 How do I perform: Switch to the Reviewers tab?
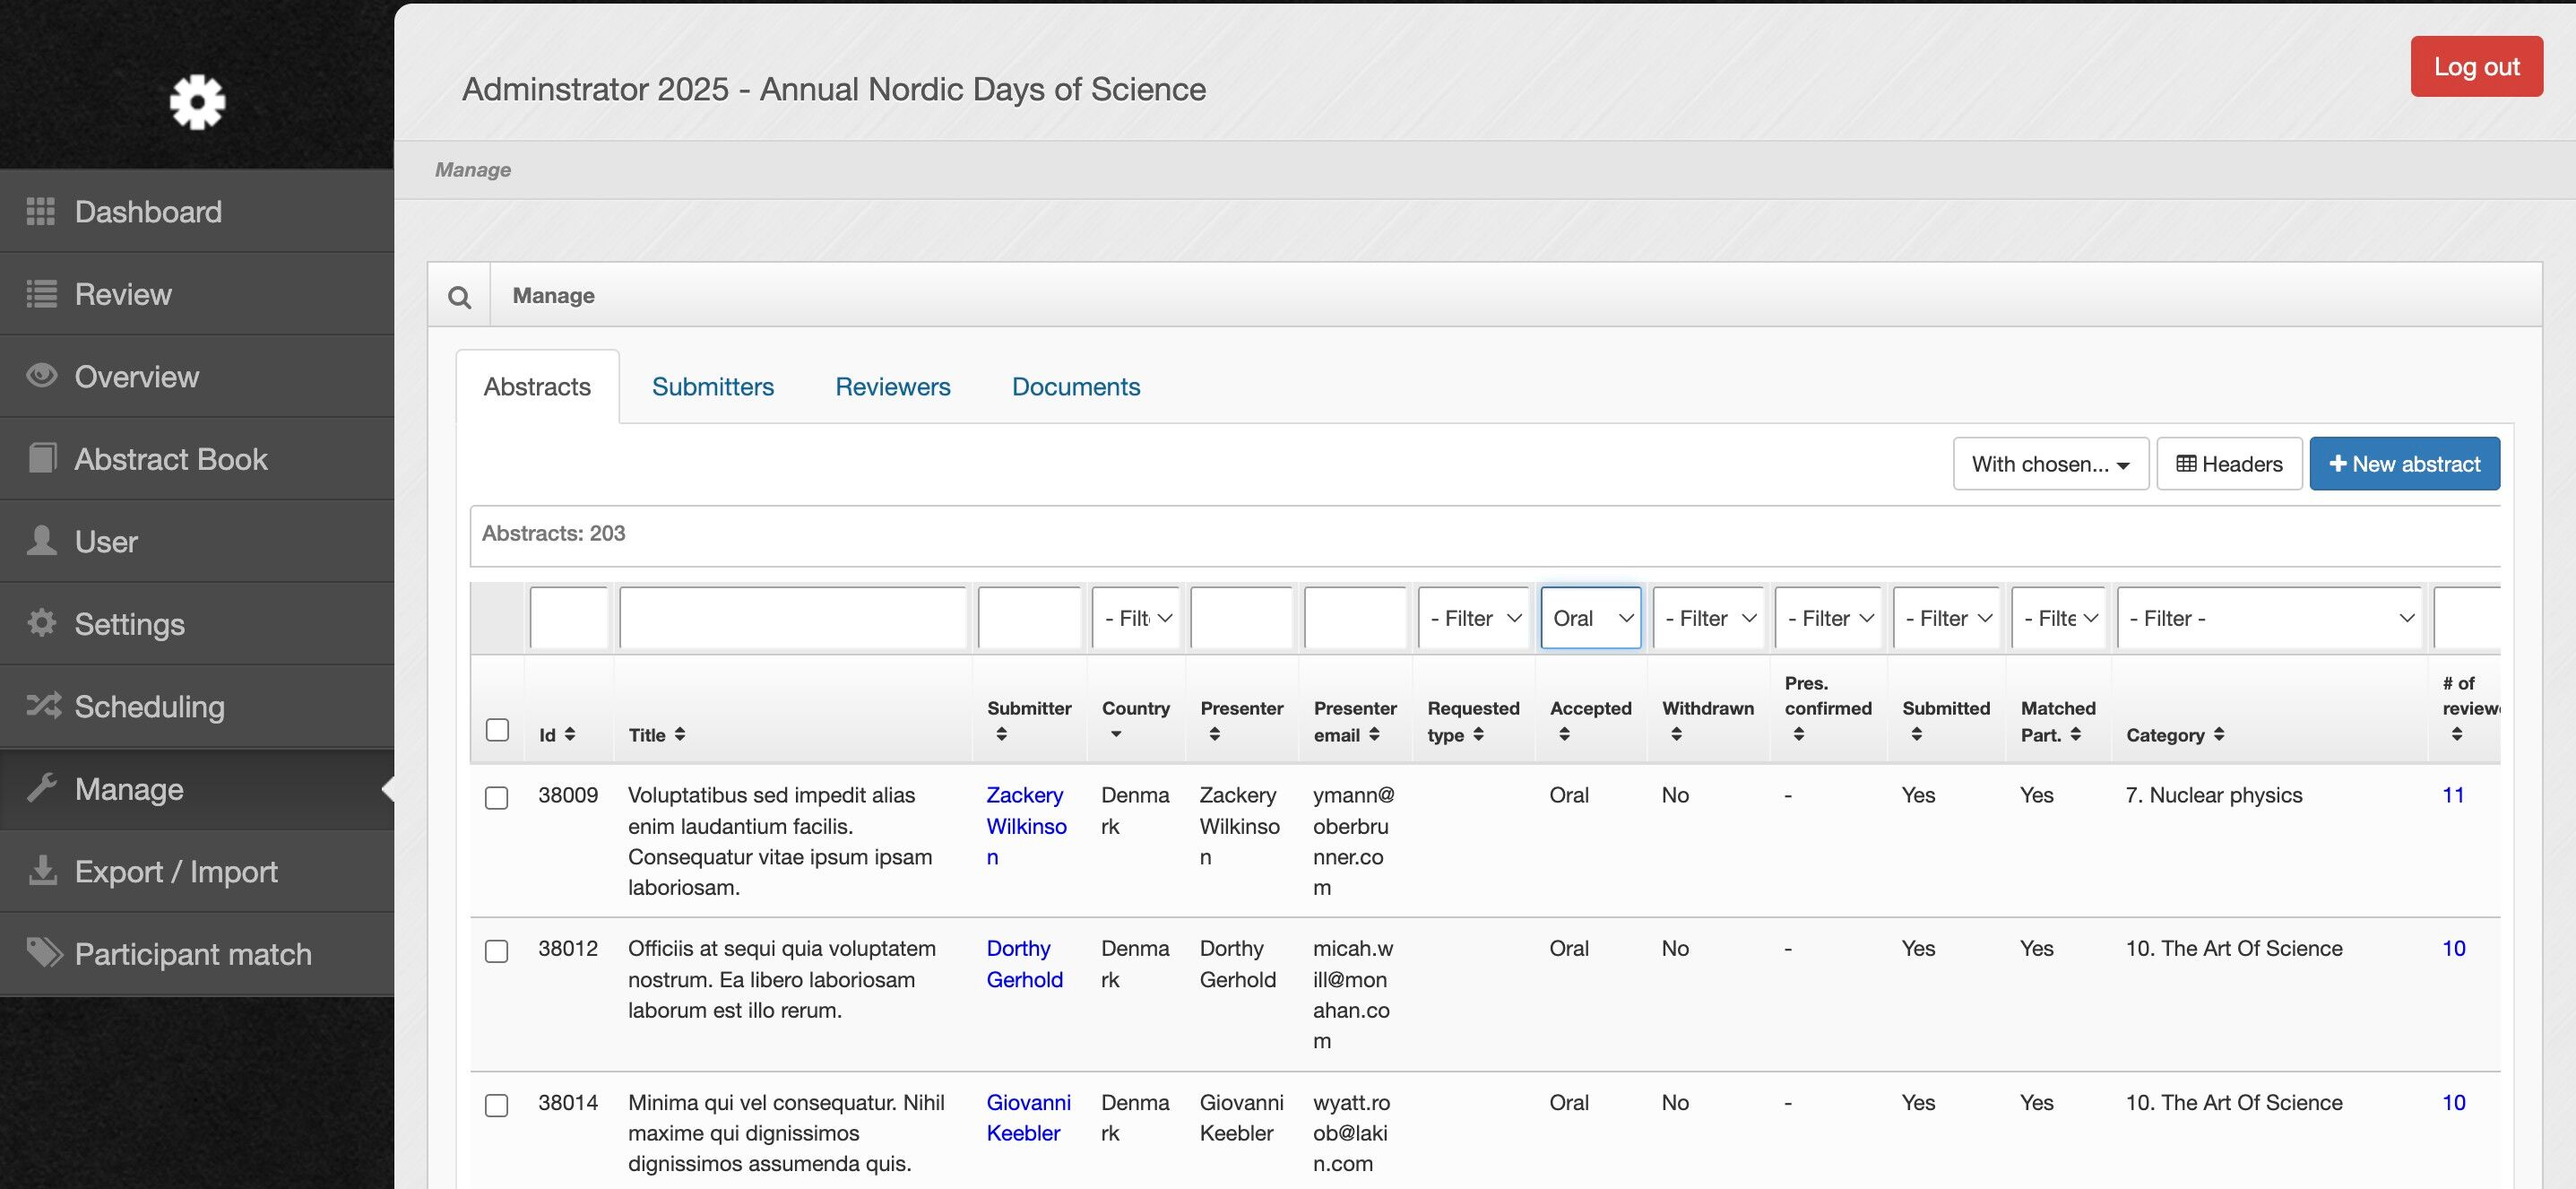point(892,387)
